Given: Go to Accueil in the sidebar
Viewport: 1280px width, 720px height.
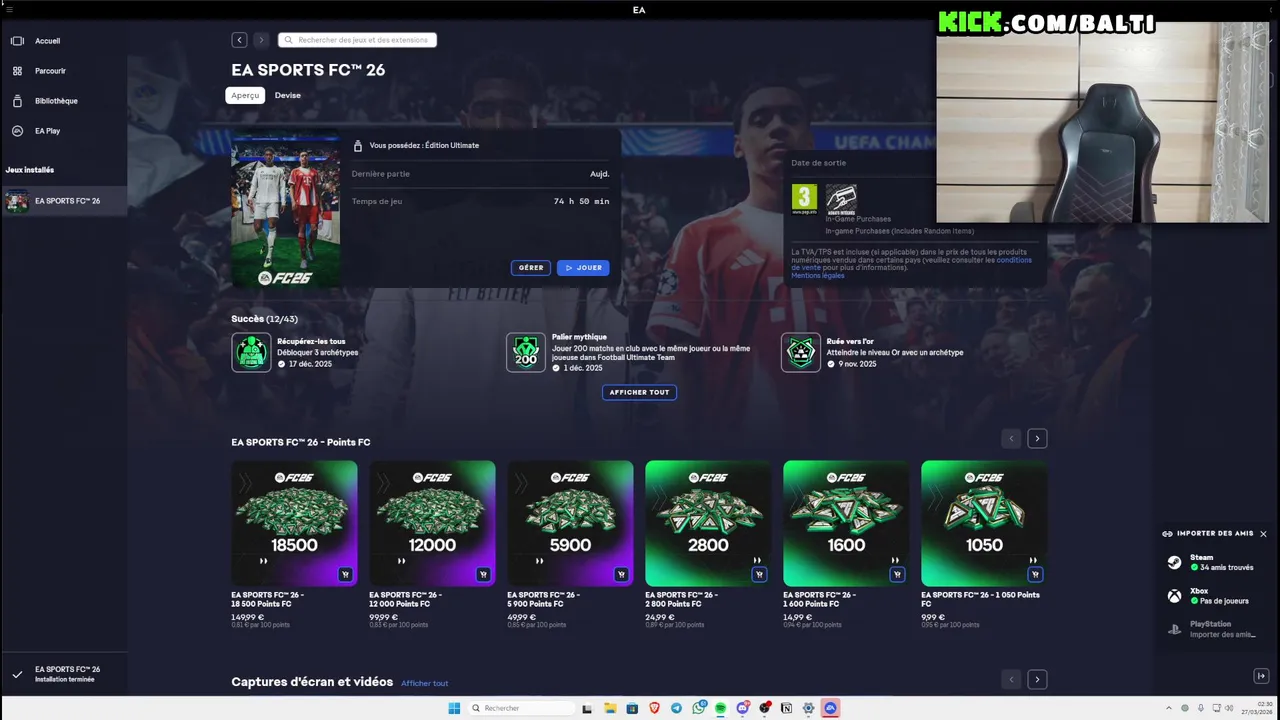Looking at the screenshot, I should 63,41.
